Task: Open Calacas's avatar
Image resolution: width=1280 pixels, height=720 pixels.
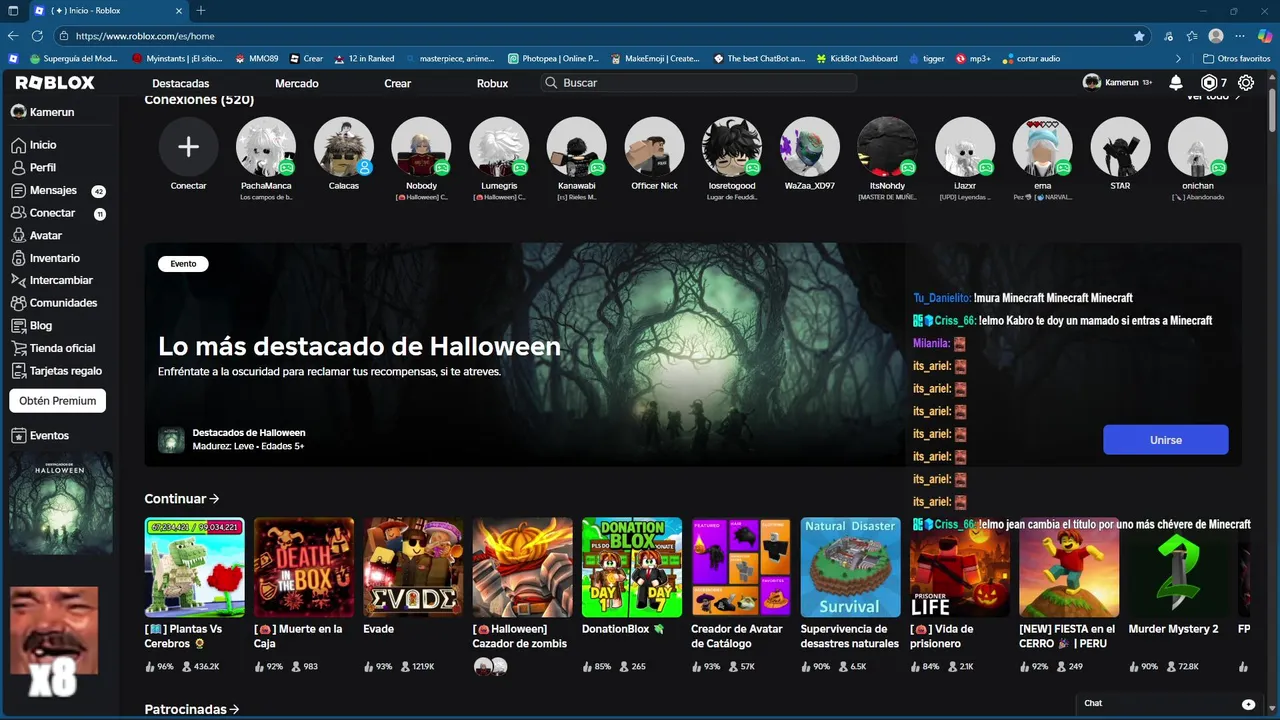Action: click(344, 147)
